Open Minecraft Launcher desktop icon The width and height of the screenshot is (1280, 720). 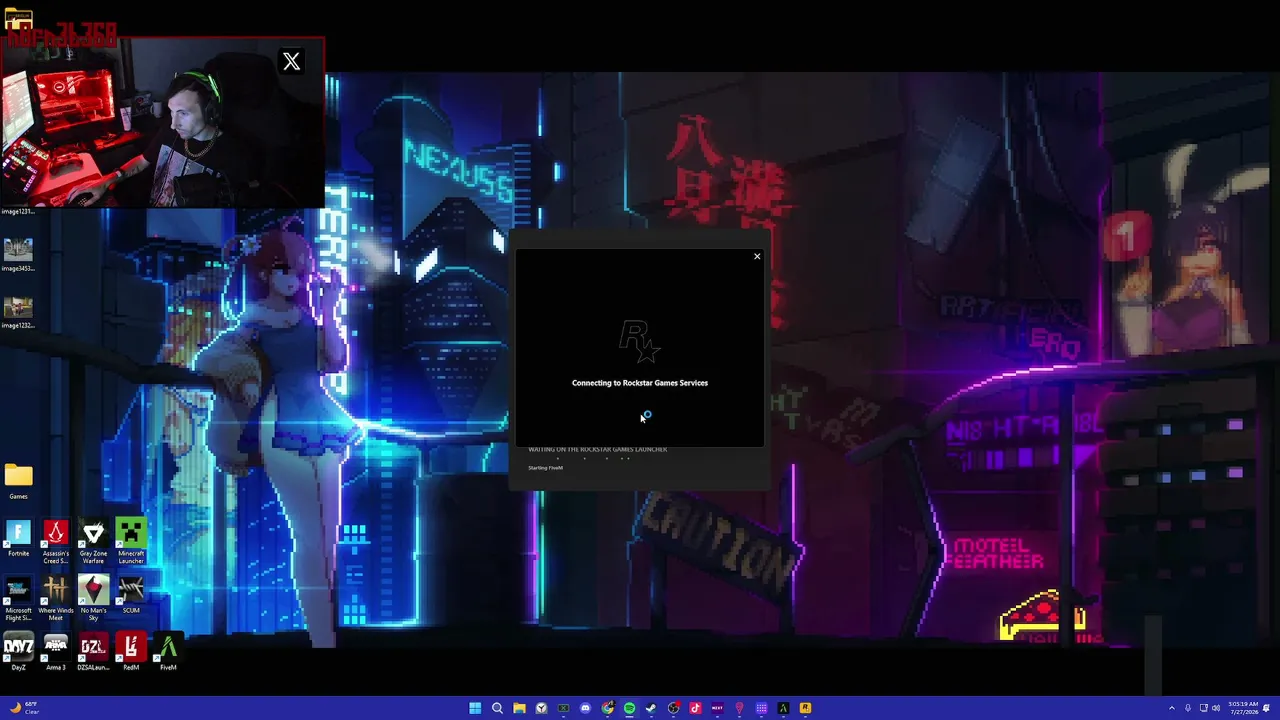[131, 541]
